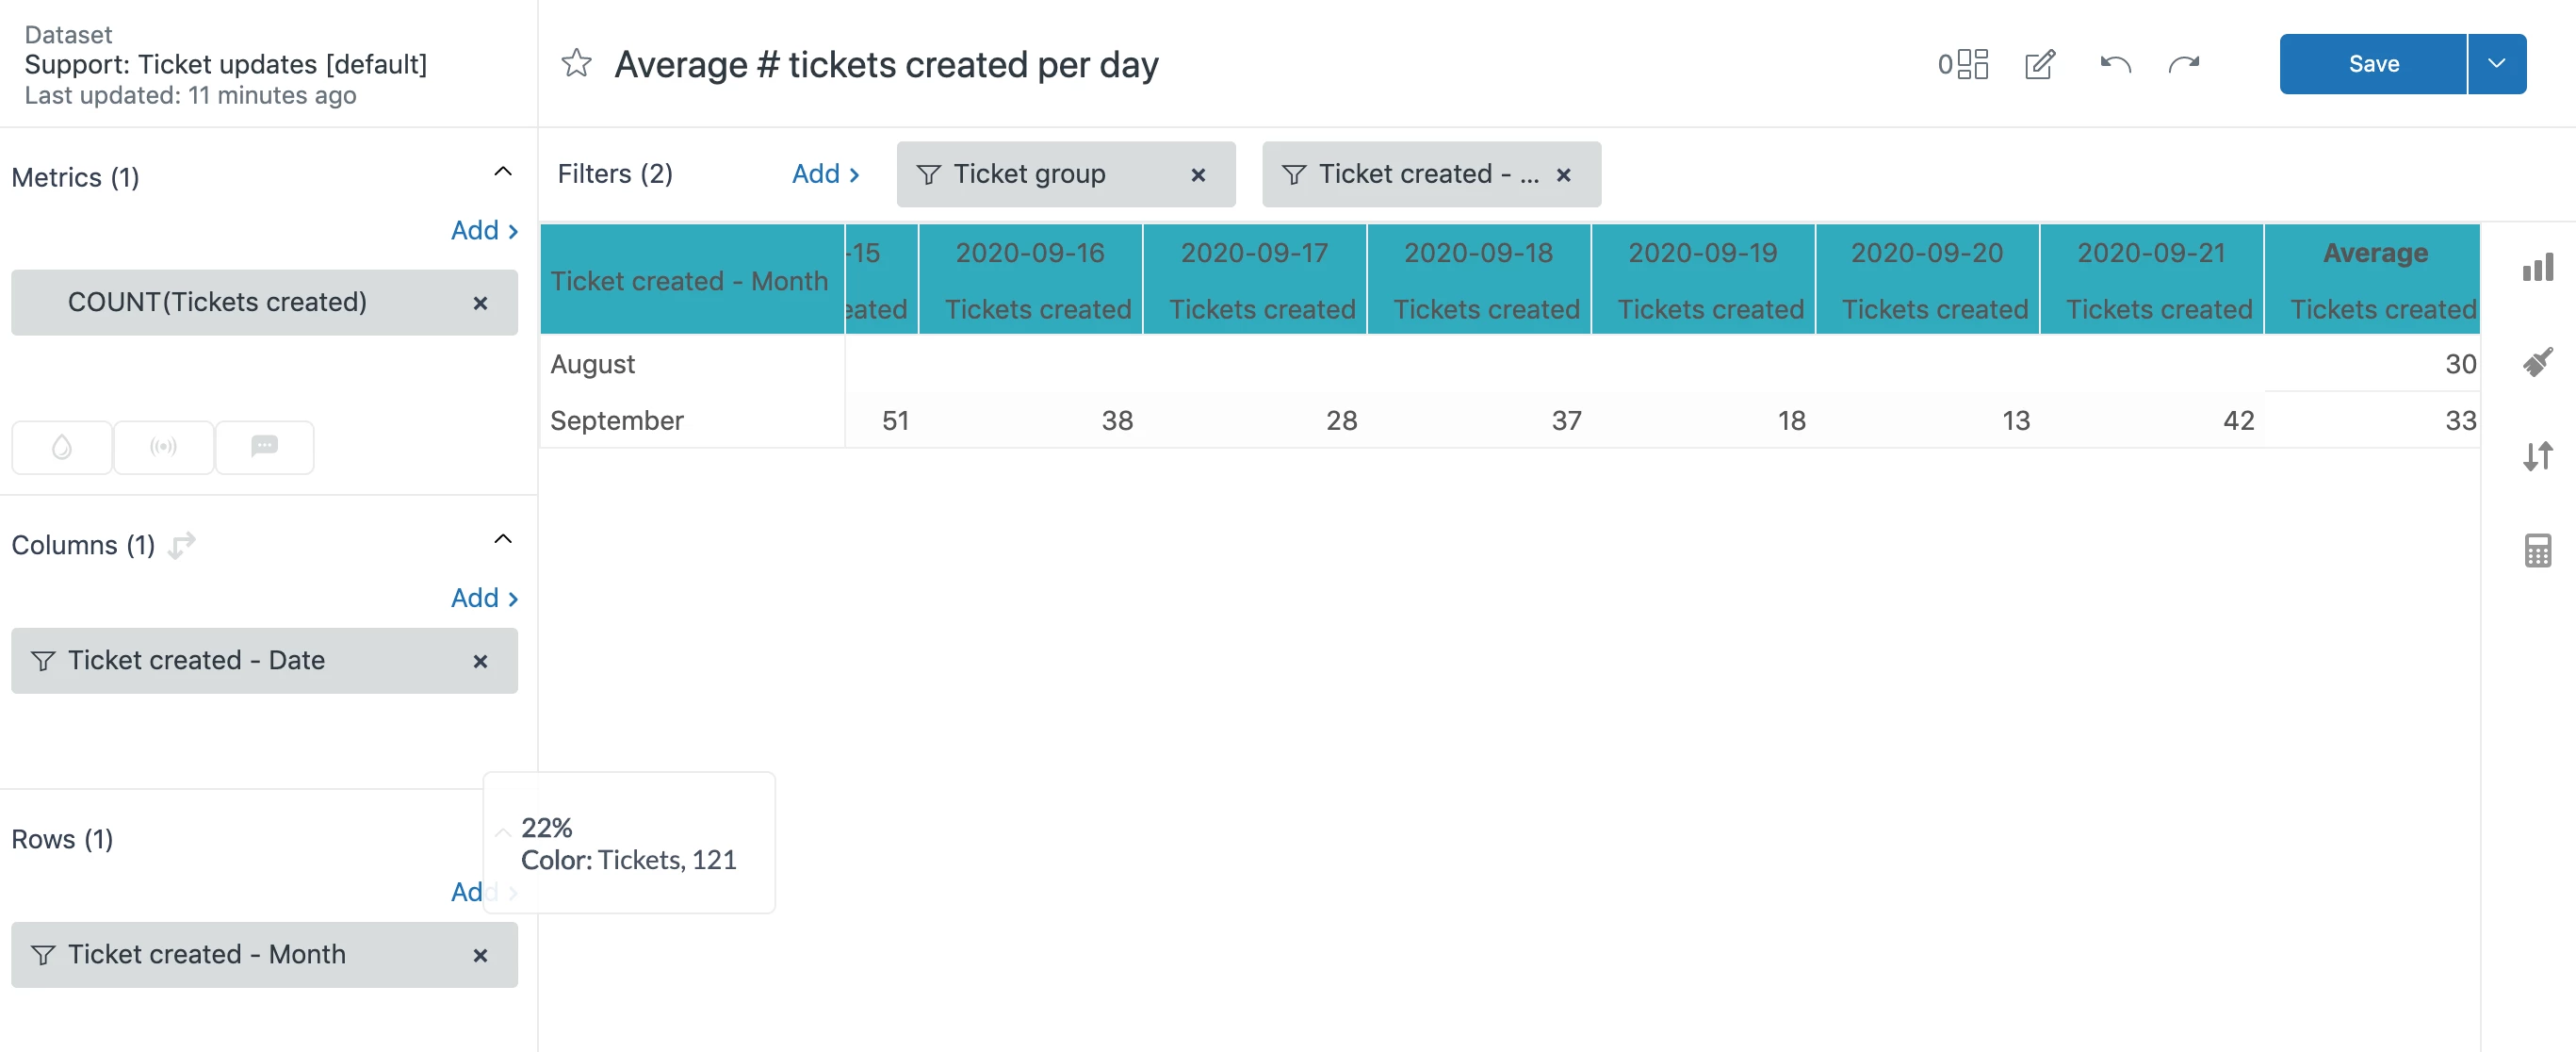Remove the COUNT(Tickets created) metric
Image resolution: width=2576 pixels, height=1052 pixels.
click(480, 303)
